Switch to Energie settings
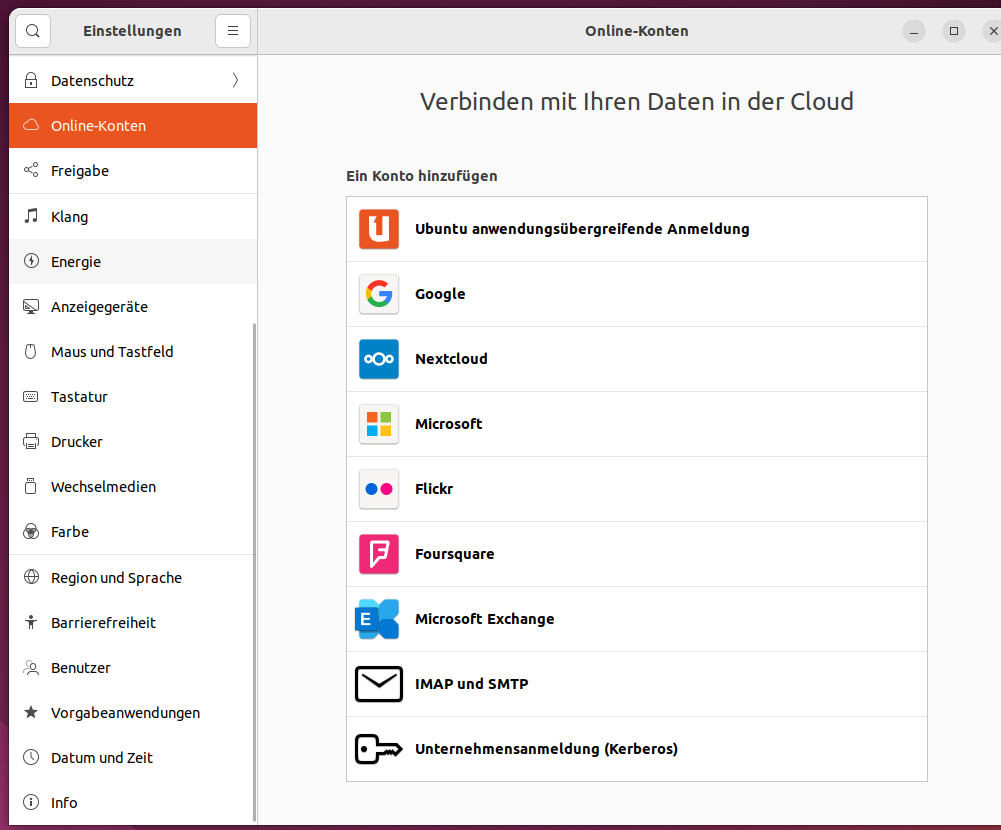This screenshot has height=830, width=1001. (133, 261)
